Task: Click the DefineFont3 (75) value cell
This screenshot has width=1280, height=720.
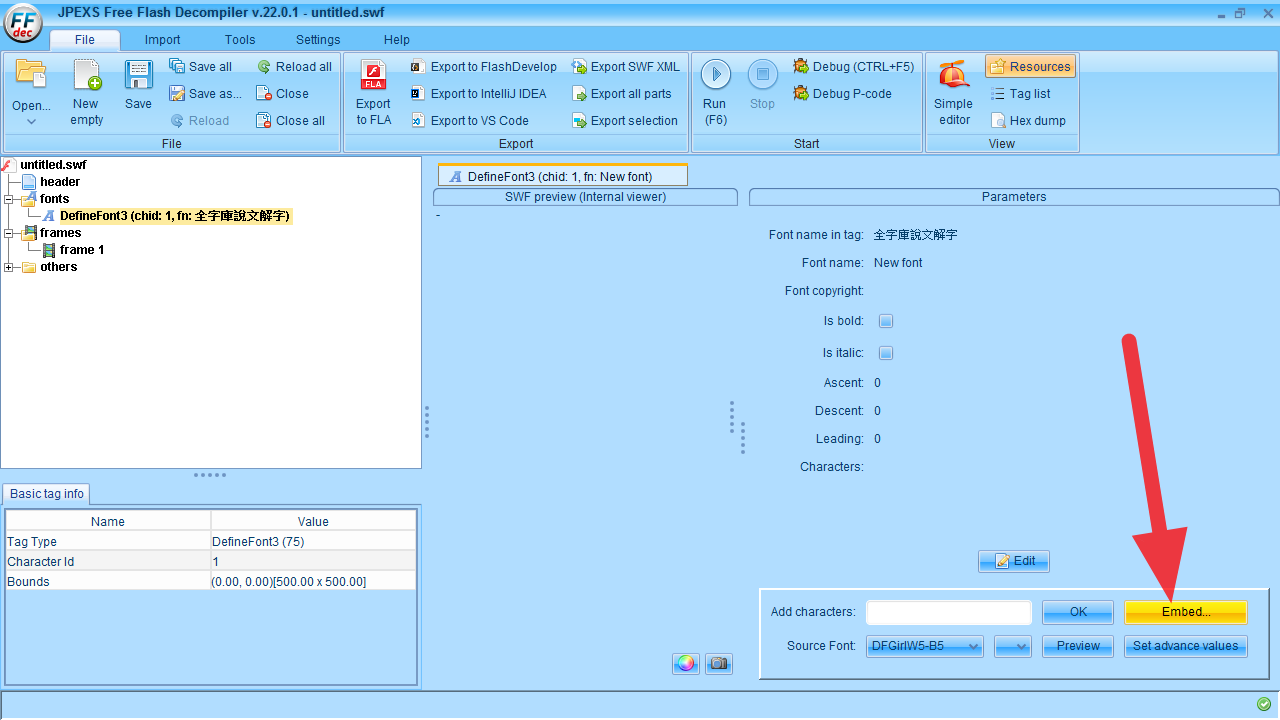Action: click(x=313, y=541)
